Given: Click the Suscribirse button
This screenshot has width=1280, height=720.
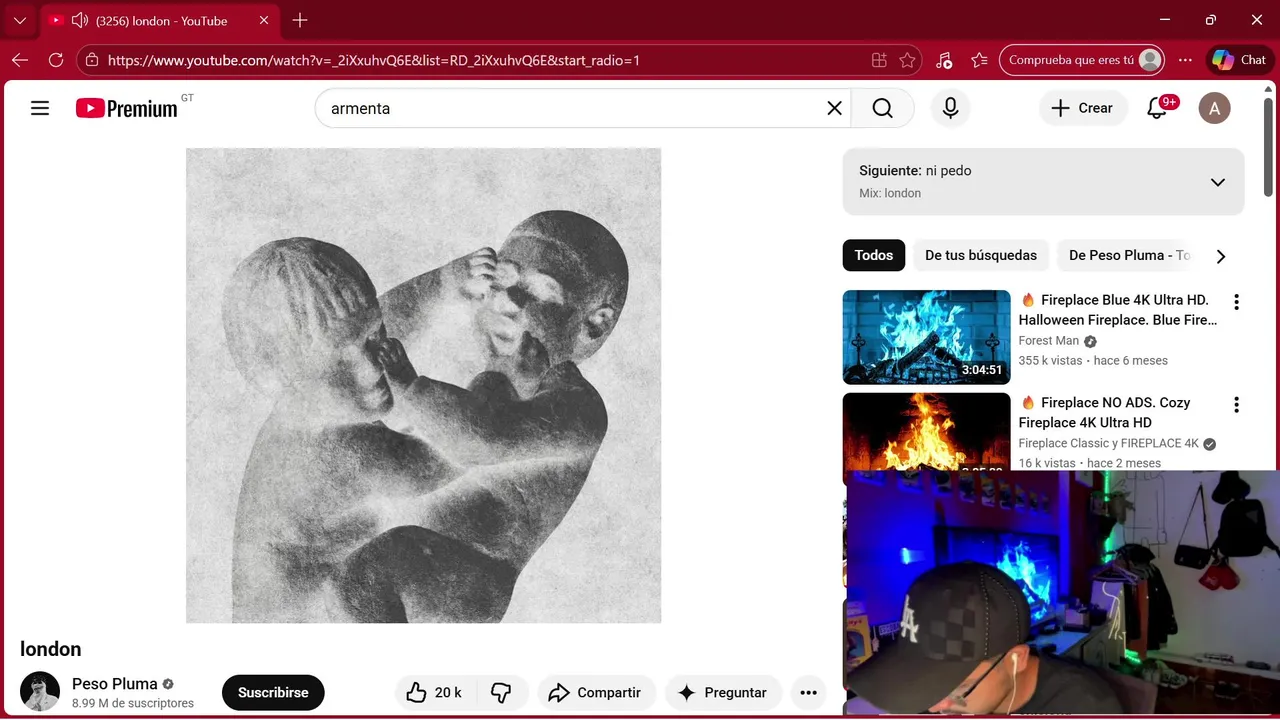Looking at the screenshot, I should [x=273, y=692].
